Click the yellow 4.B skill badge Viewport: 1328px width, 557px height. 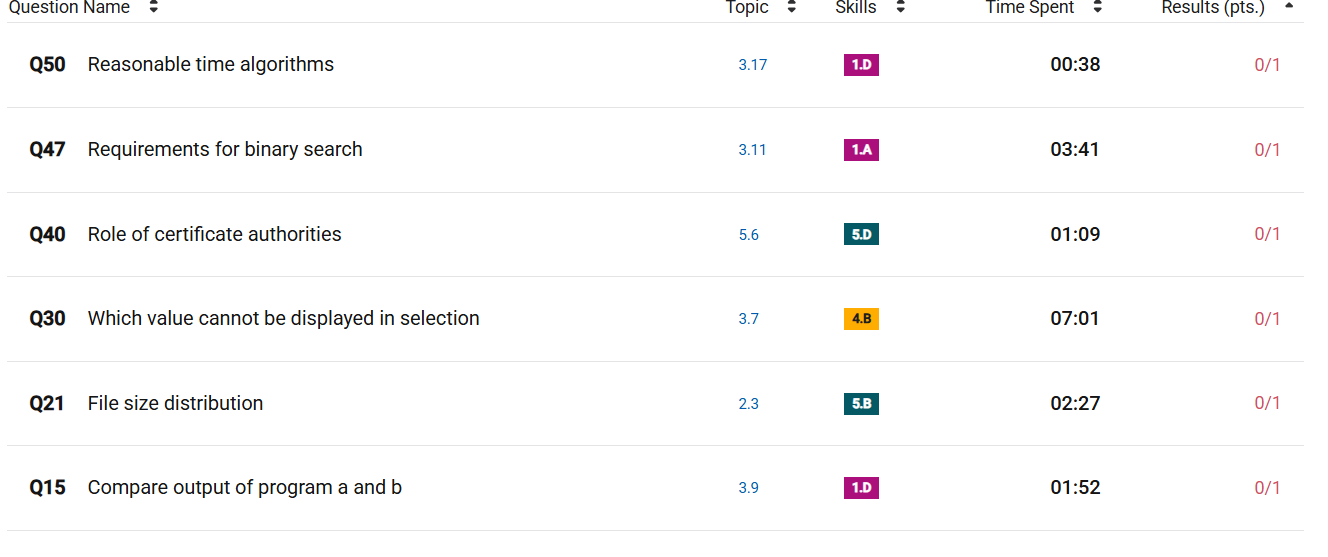pyautogui.click(x=861, y=319)
